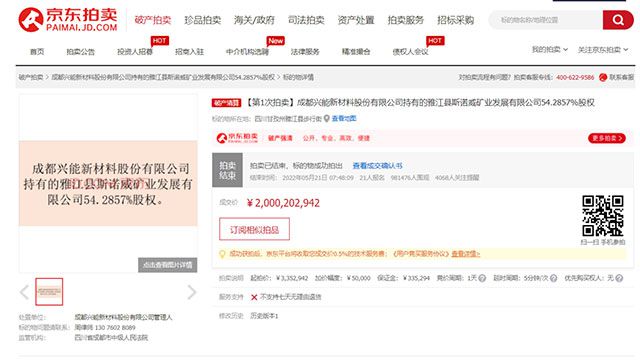Open the 海关/政府 tab
Screen dimensions: 640x362
(254, 20)
